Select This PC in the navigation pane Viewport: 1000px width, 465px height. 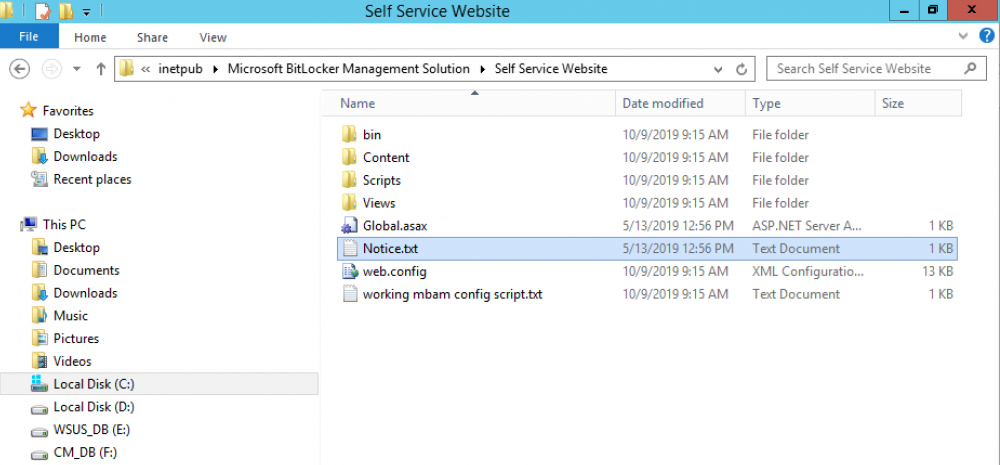point(64,225)
